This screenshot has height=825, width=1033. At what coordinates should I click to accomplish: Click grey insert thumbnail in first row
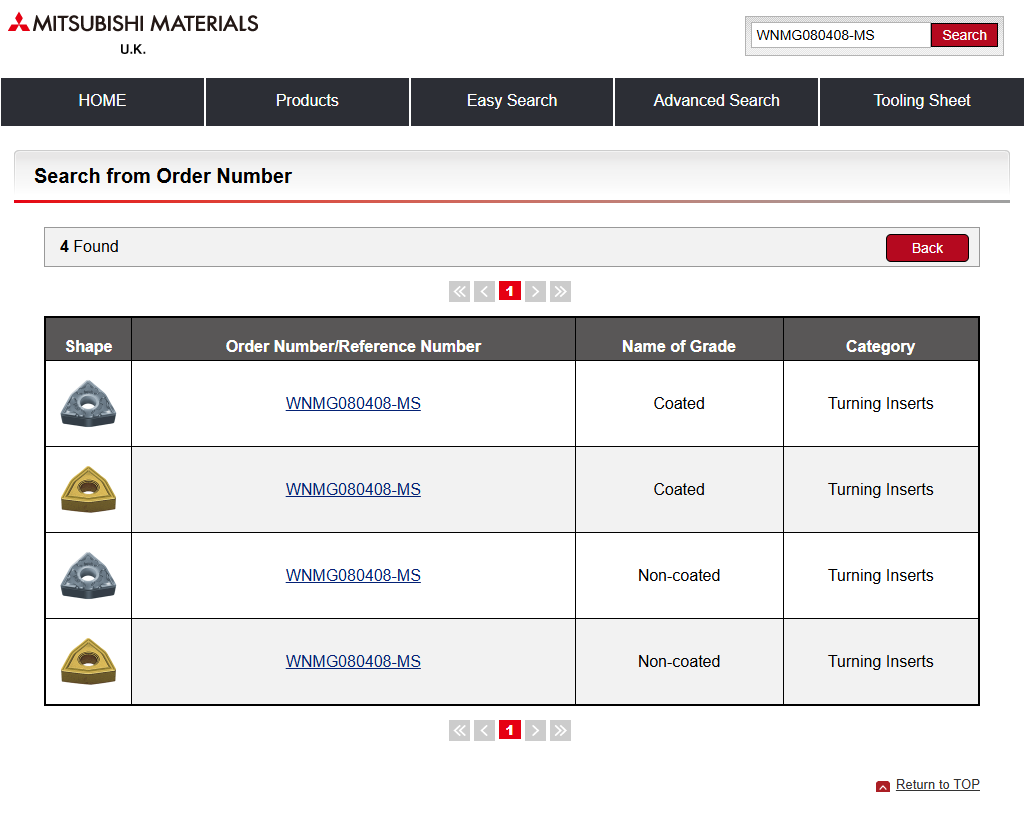coord(88,403)
